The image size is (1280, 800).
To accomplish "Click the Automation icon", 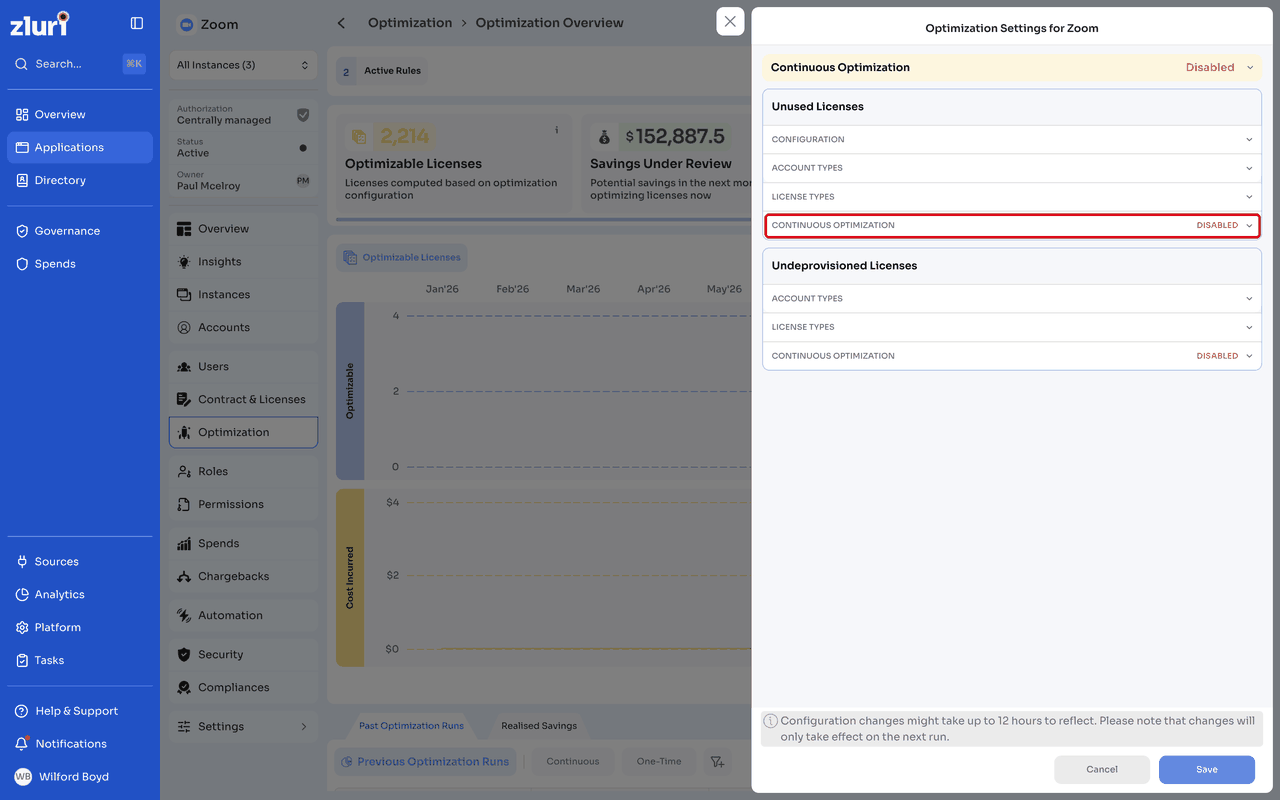I will (184, 616).
